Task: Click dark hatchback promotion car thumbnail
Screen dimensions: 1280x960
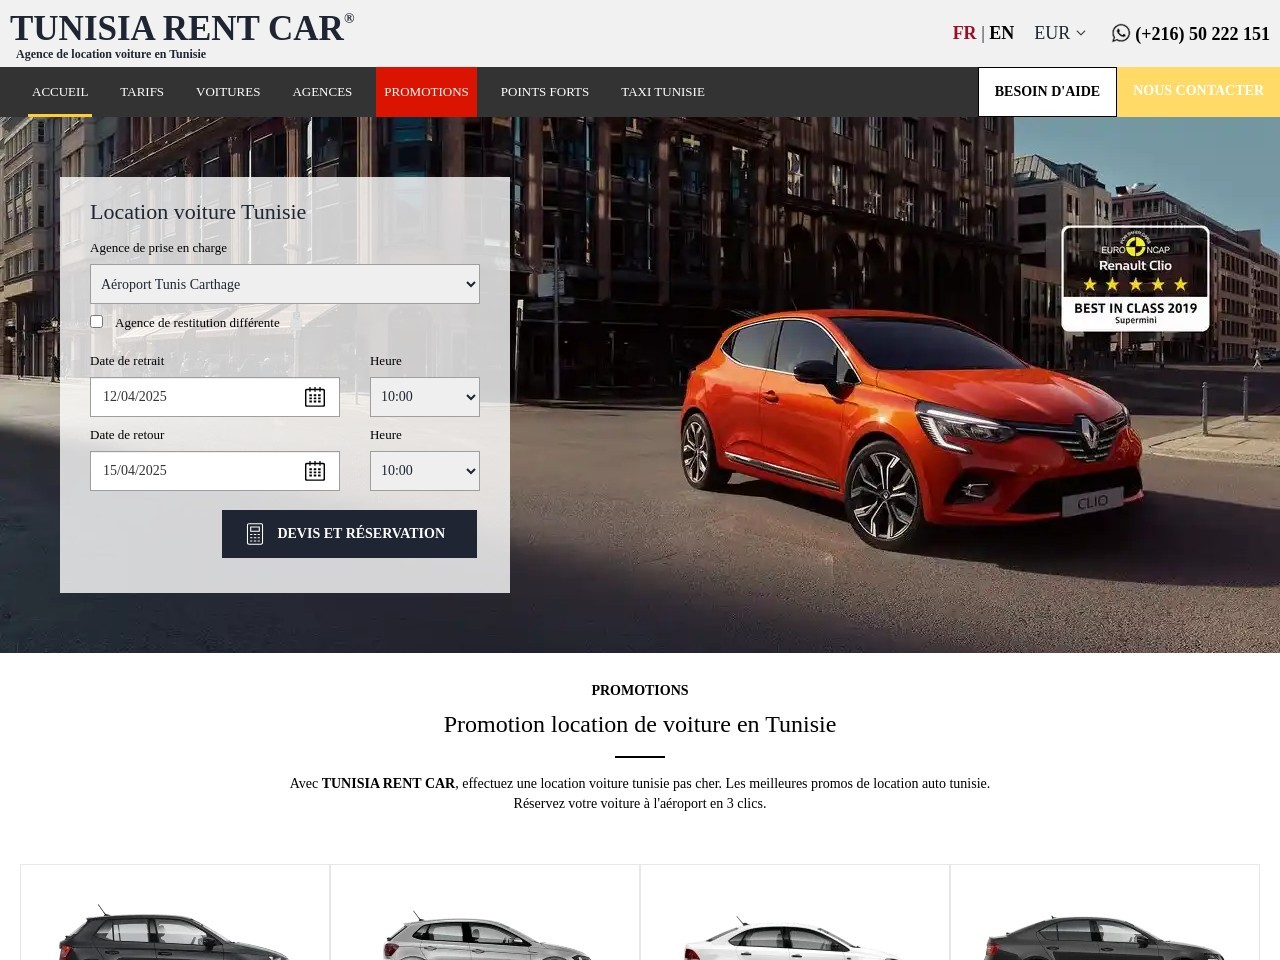Action: pos(175,932)
